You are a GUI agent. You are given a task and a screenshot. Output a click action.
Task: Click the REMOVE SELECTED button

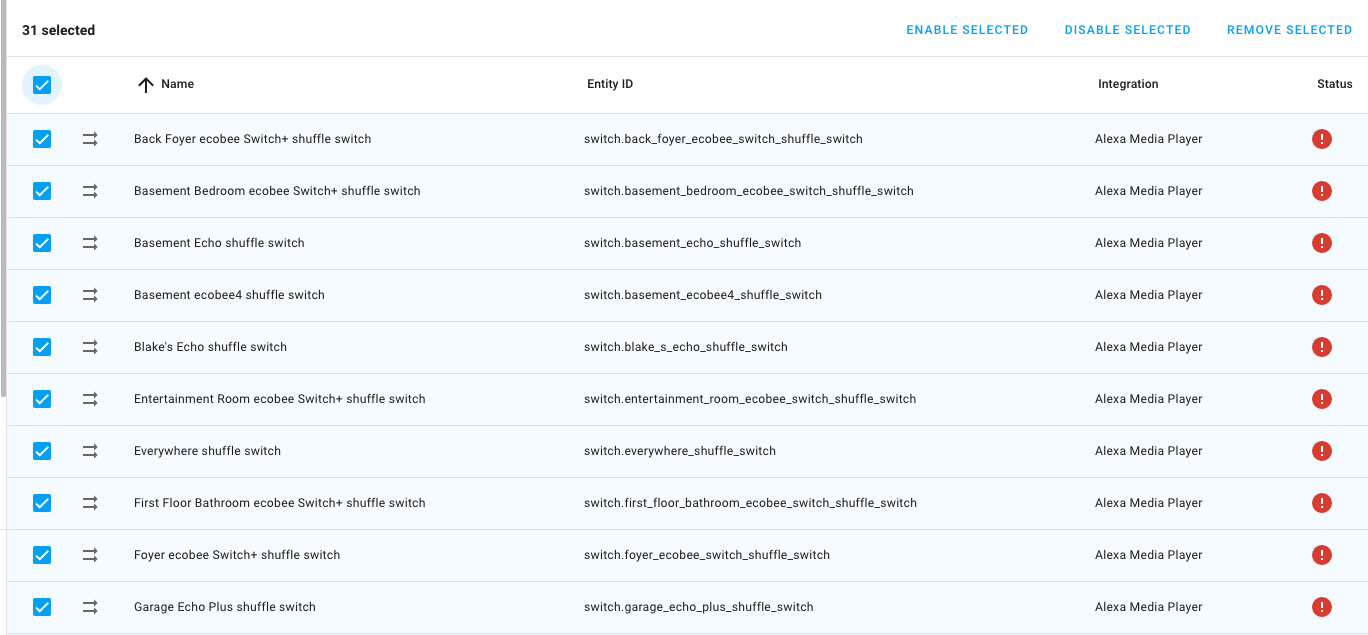[1289, 29]
